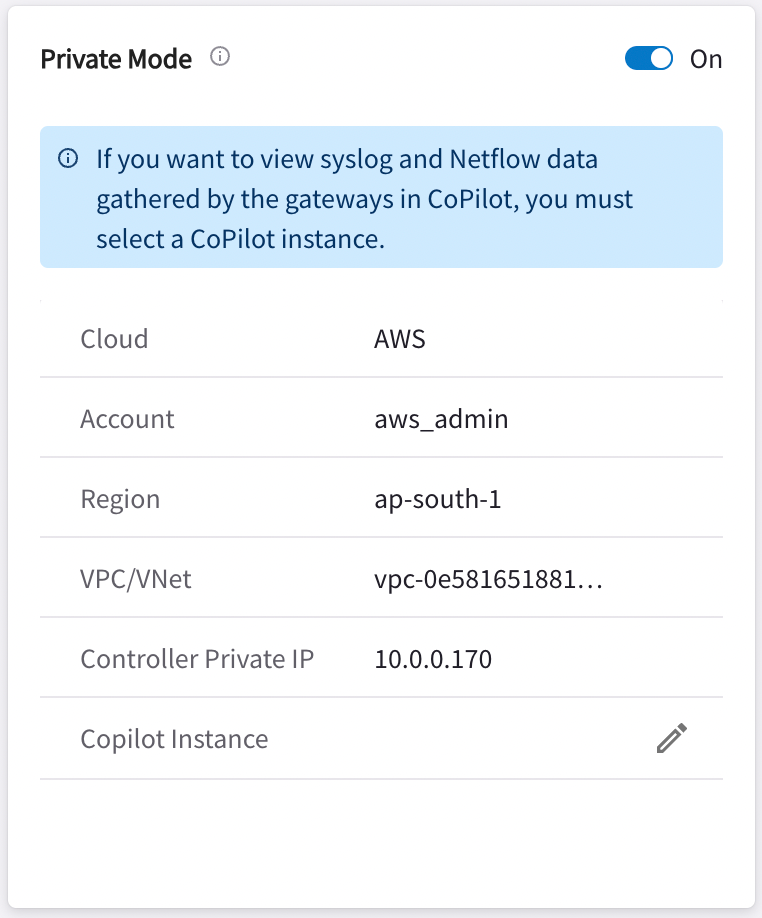Click the info icon in the blue banner
762x918 pixels.
pos(68,159)
